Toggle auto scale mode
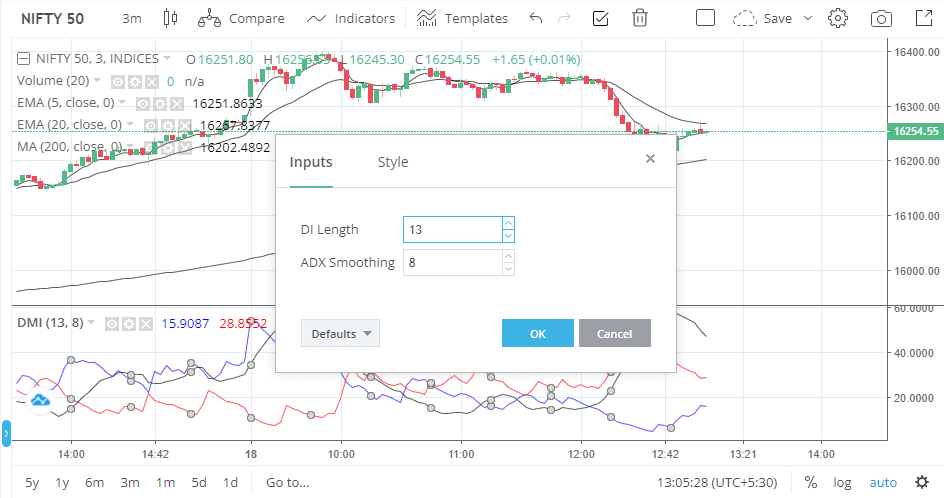Screen dimensions: 944x498 point(883,482)
